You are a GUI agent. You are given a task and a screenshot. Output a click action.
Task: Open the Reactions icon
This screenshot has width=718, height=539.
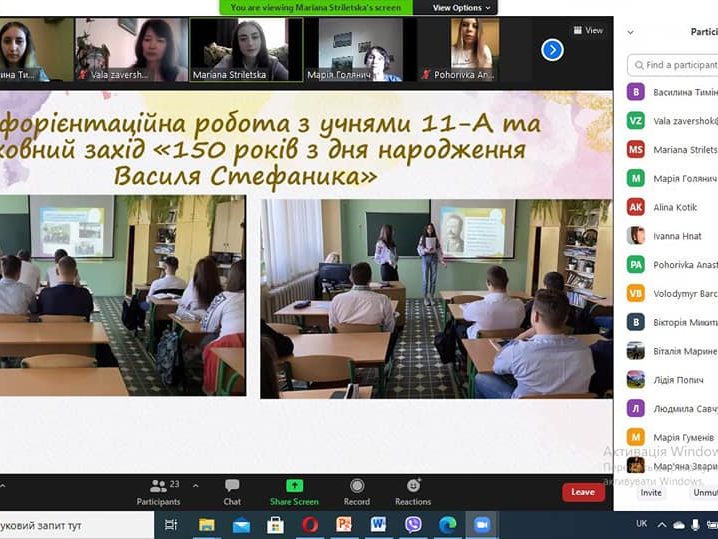[x=413, y=486]
